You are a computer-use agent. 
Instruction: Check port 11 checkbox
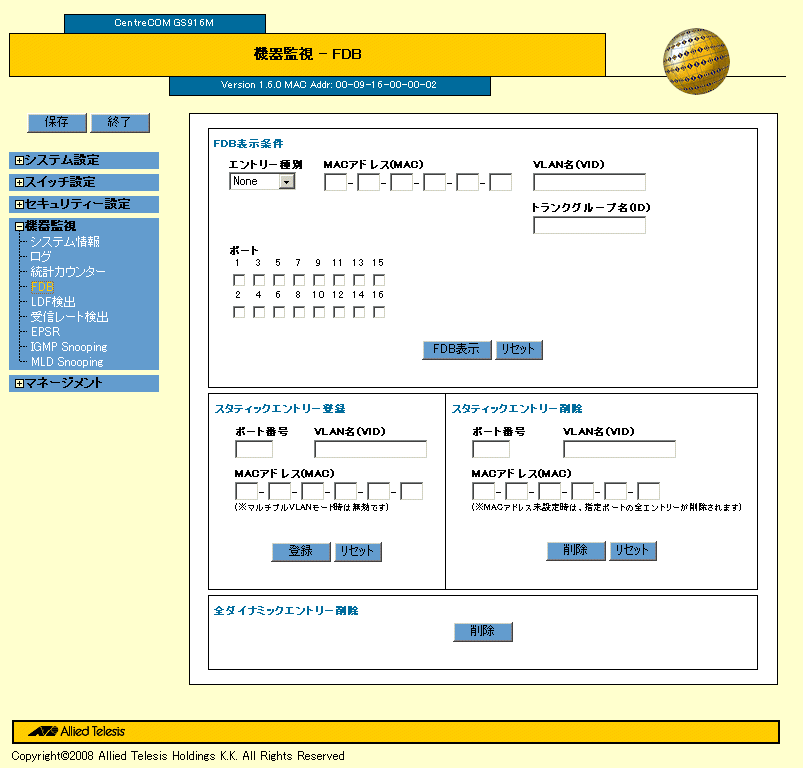(x=339, y=280)
